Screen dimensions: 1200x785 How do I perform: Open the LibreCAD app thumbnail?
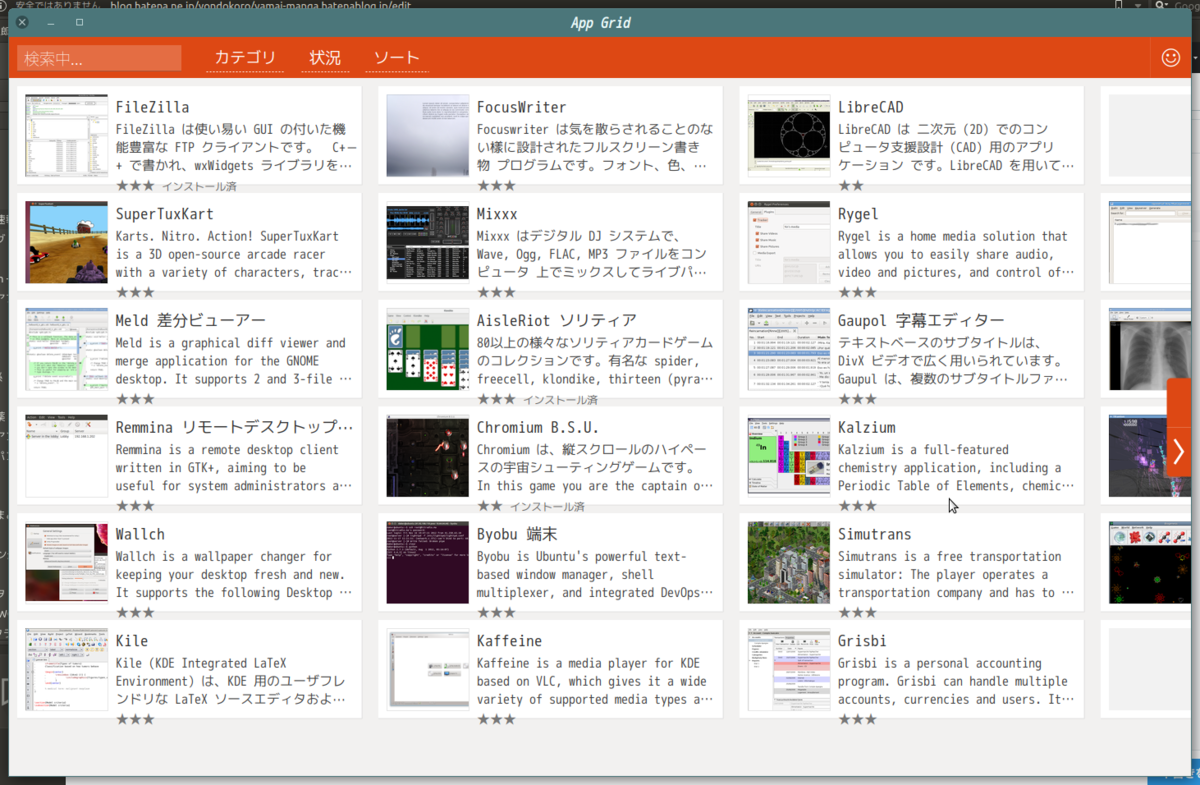coord(789,136)
